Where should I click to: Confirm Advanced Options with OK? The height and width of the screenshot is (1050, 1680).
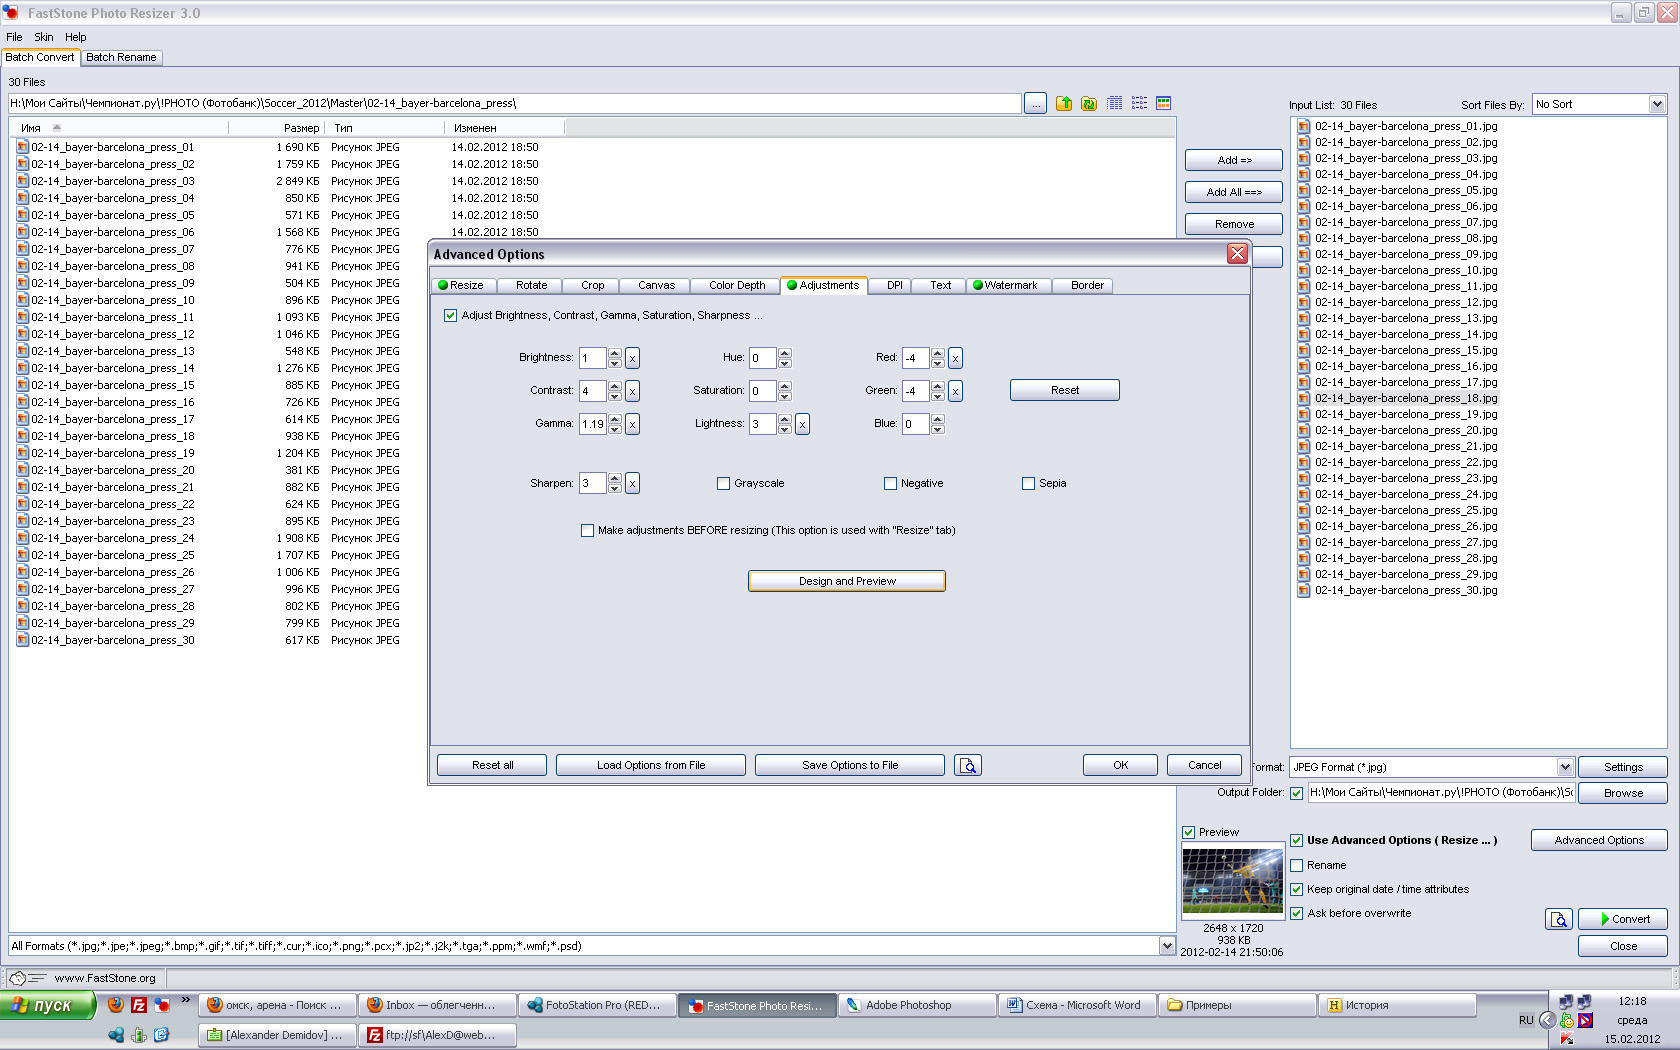(x=1120, y=765)
